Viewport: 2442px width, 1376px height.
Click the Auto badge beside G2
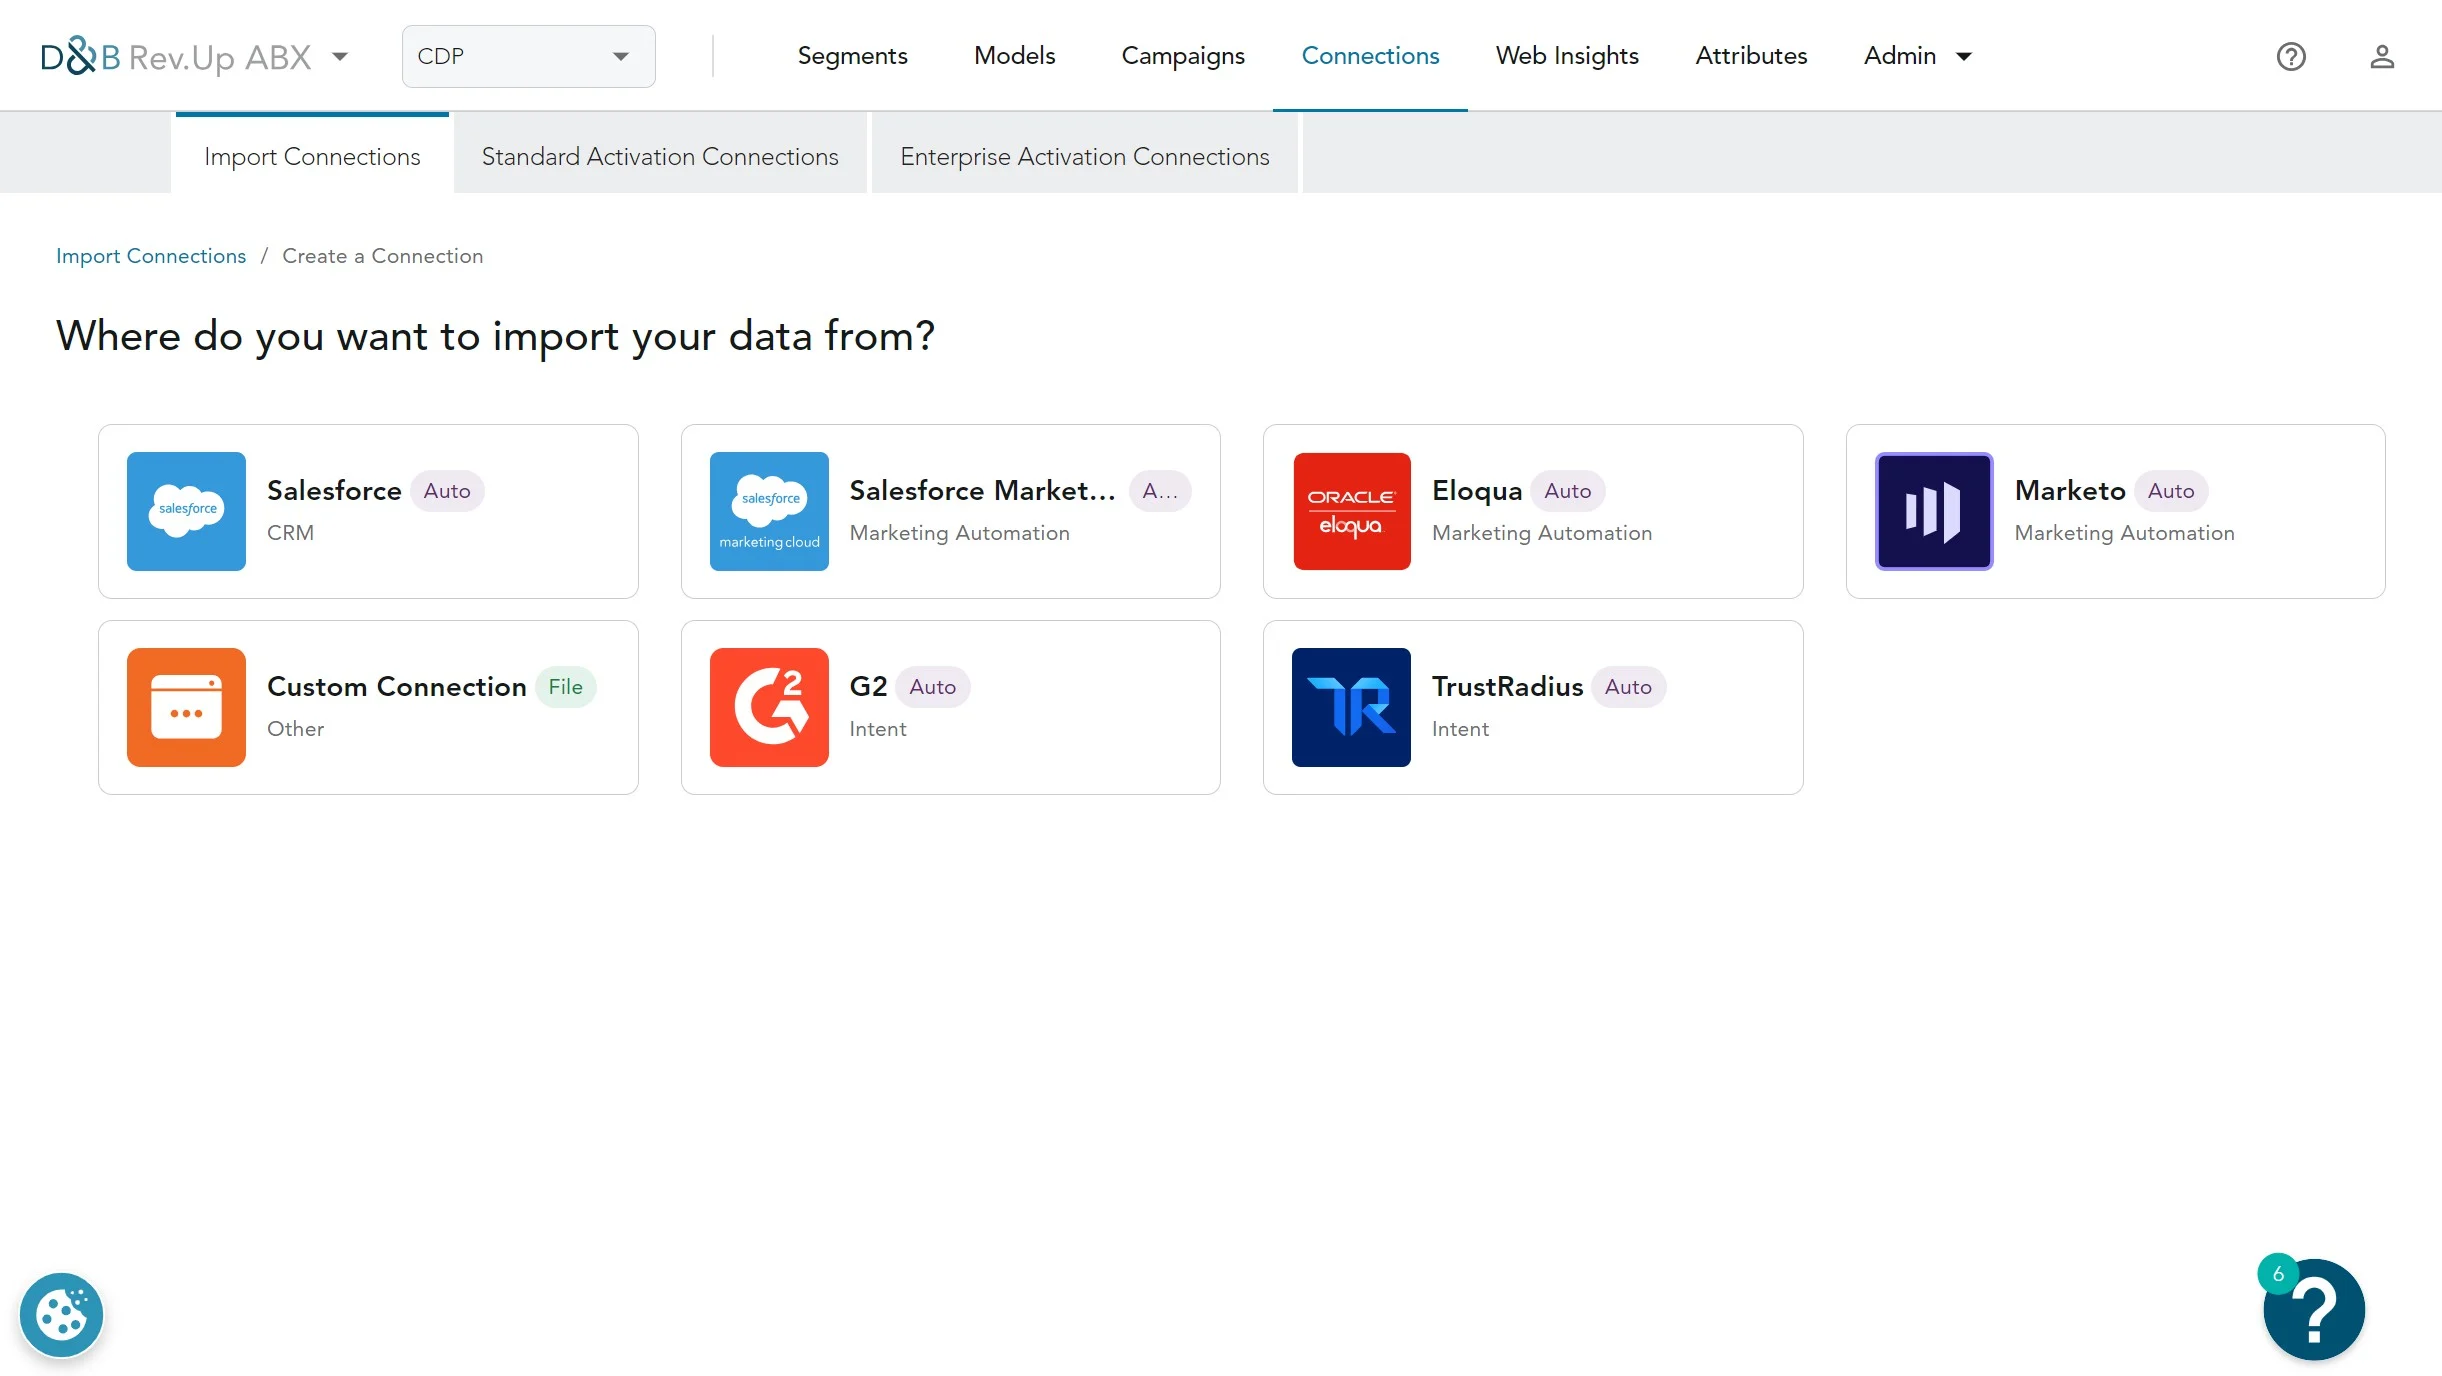click(x=932, y=686)
